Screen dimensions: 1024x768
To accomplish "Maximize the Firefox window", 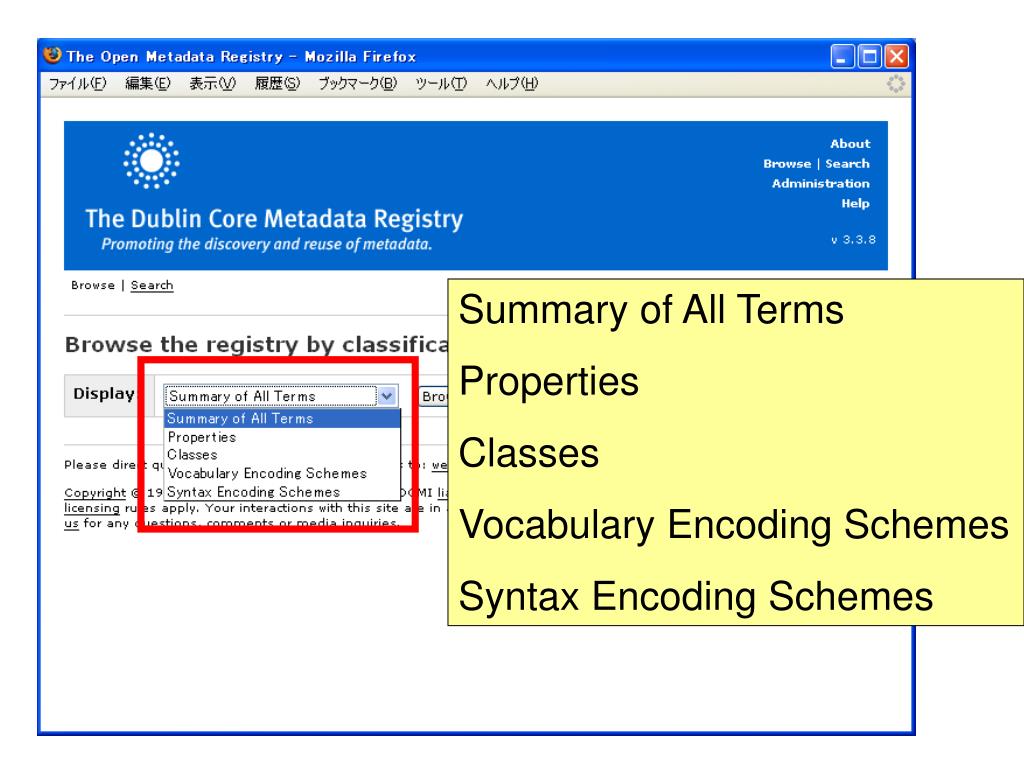I will point(869,57).
